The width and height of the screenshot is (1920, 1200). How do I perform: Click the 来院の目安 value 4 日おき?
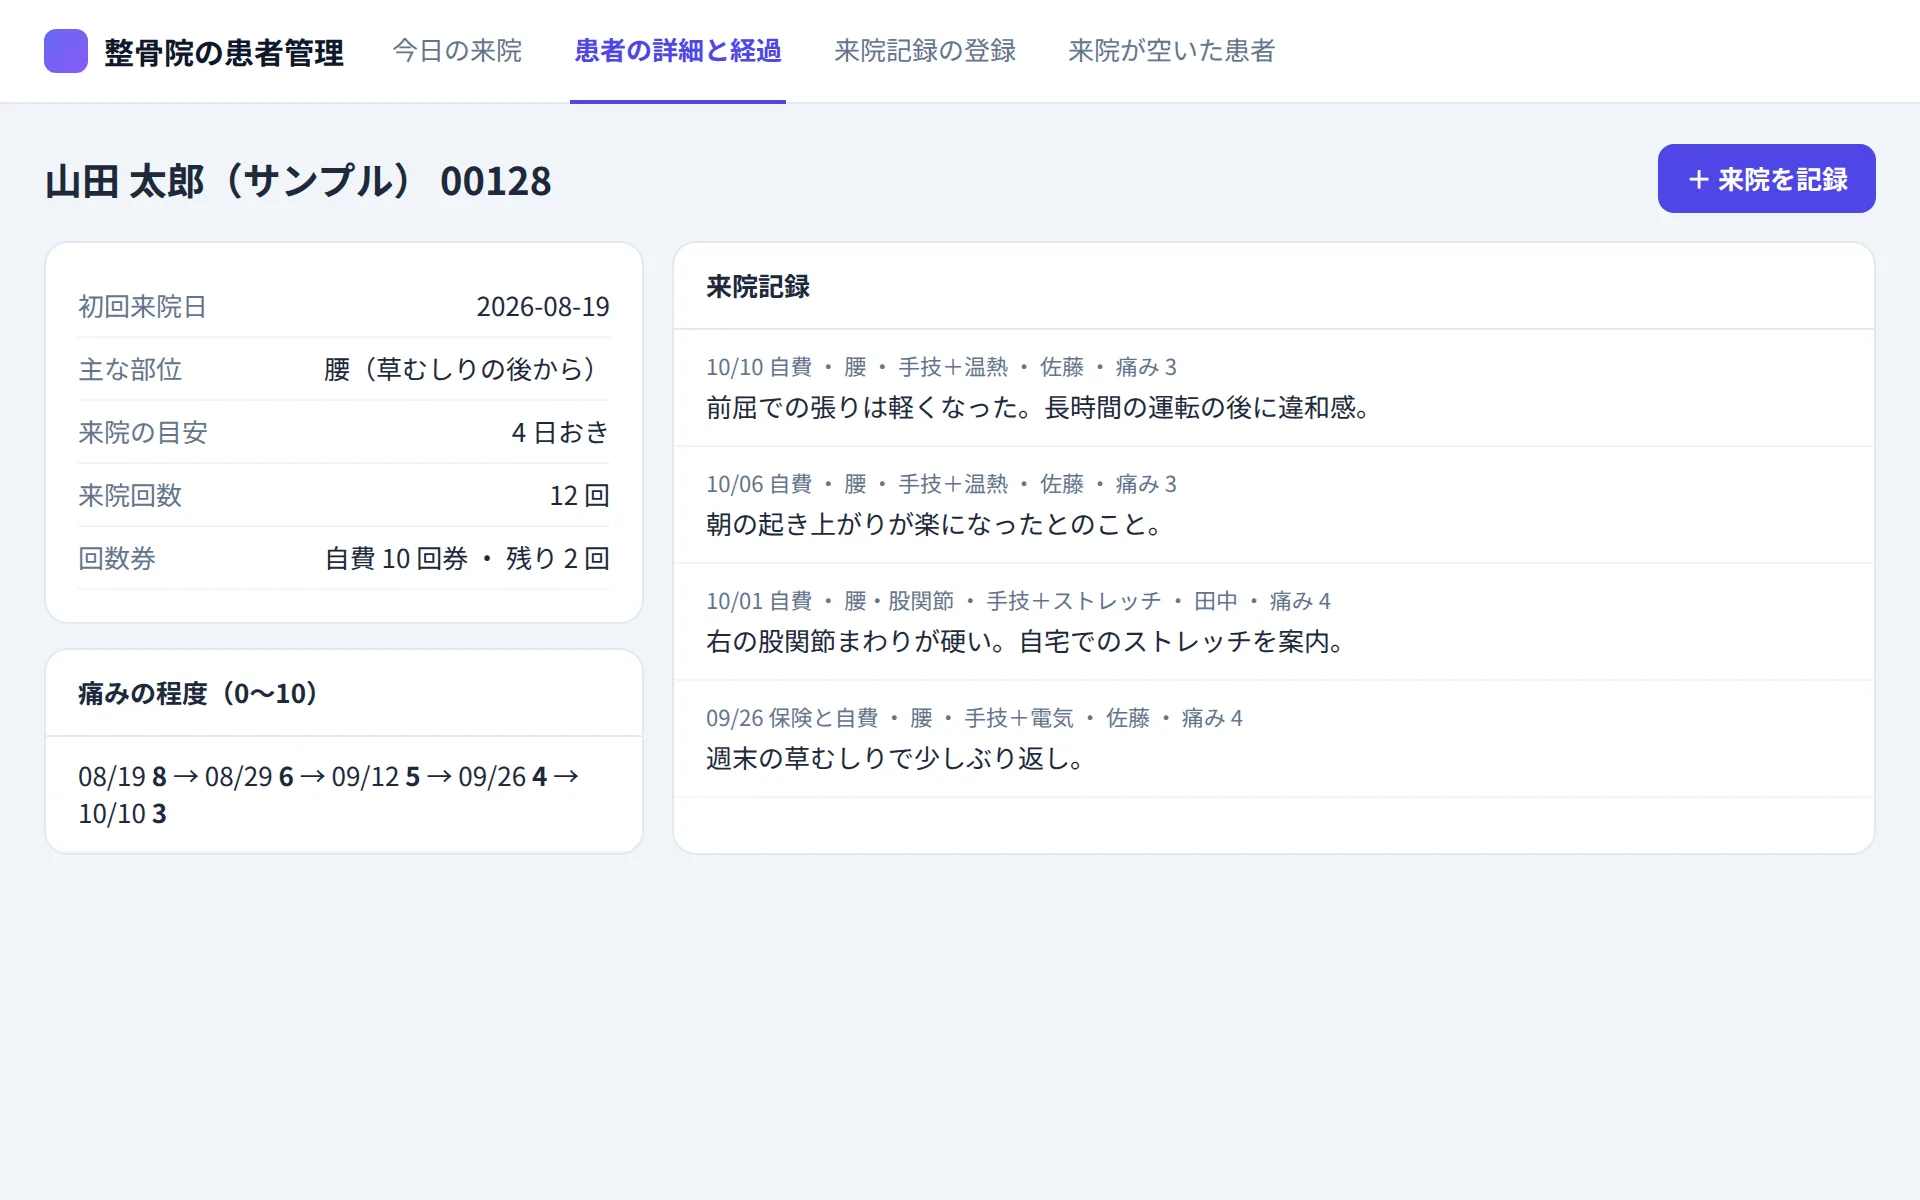[560, 433]
